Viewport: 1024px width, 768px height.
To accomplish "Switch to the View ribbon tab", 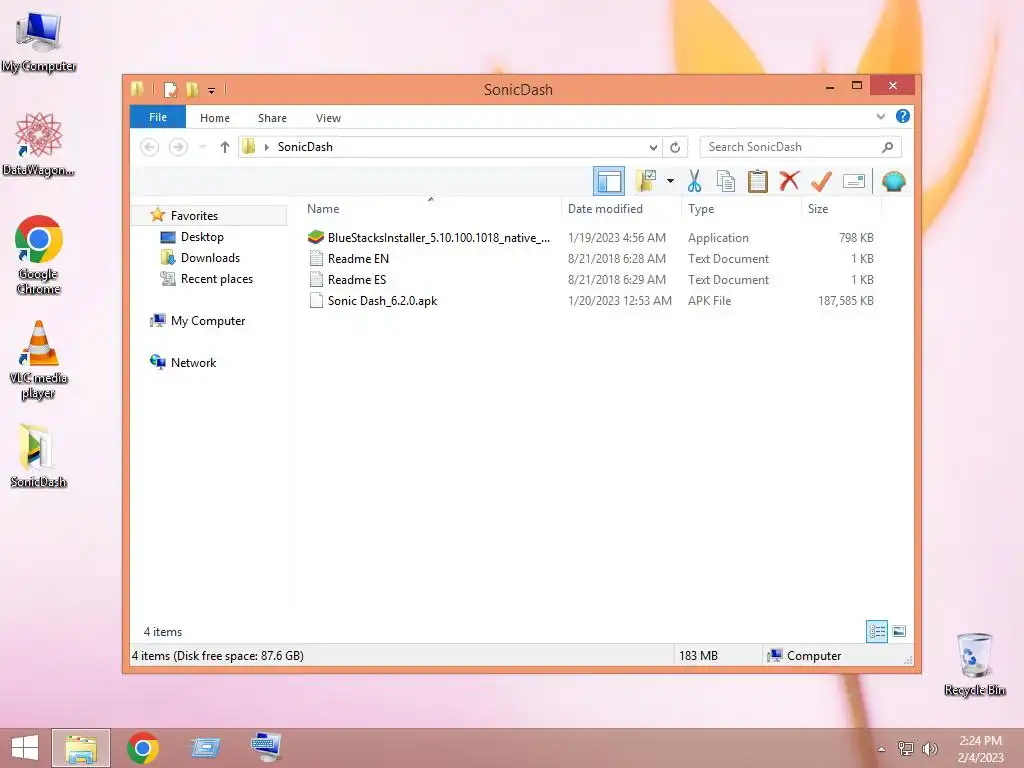I will point(328,118).
